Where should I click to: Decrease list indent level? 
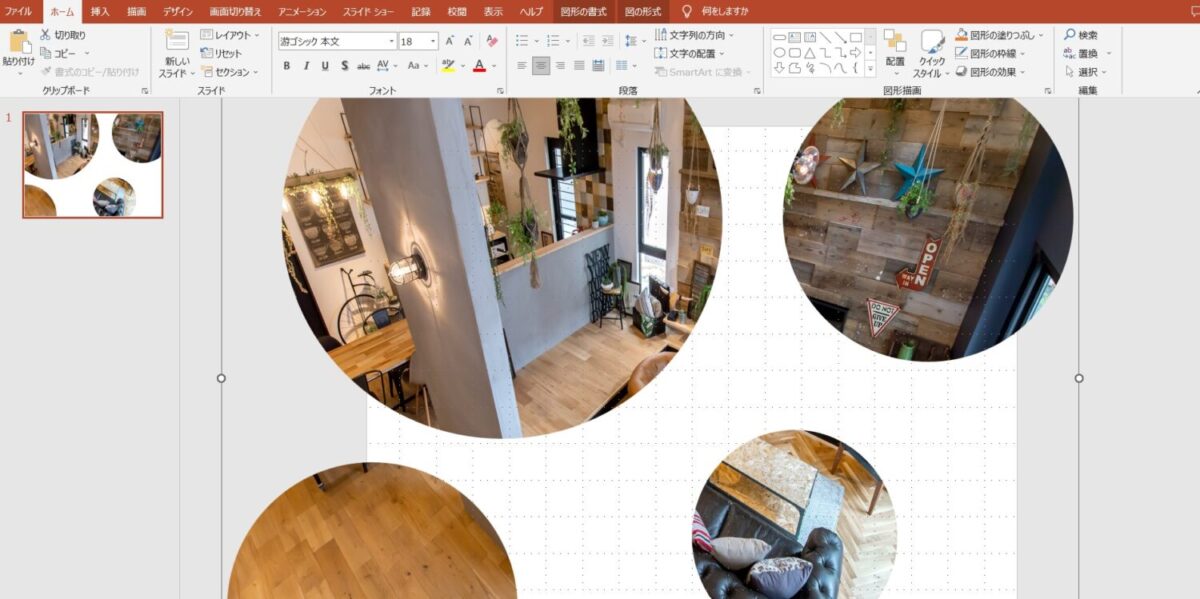click(588, 41)
